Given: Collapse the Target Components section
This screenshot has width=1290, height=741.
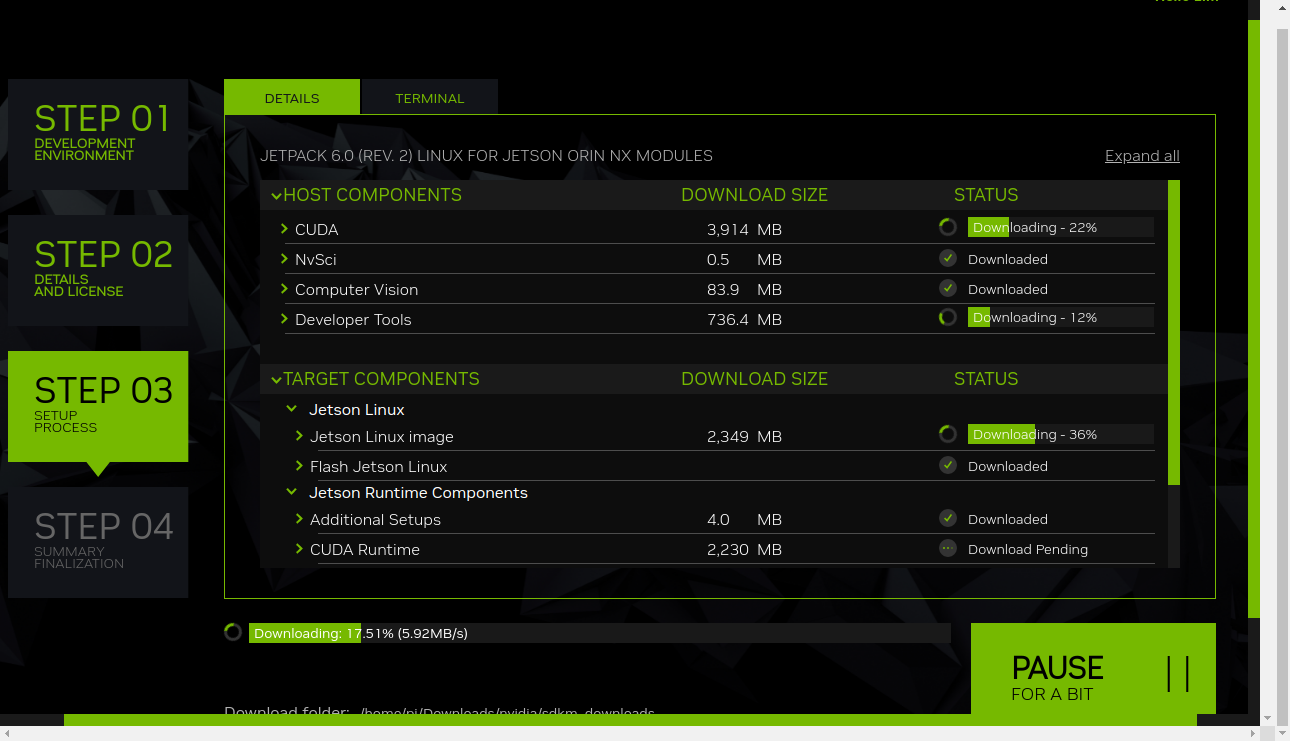Looking at the screenshot, I should (x=276, y=380).
